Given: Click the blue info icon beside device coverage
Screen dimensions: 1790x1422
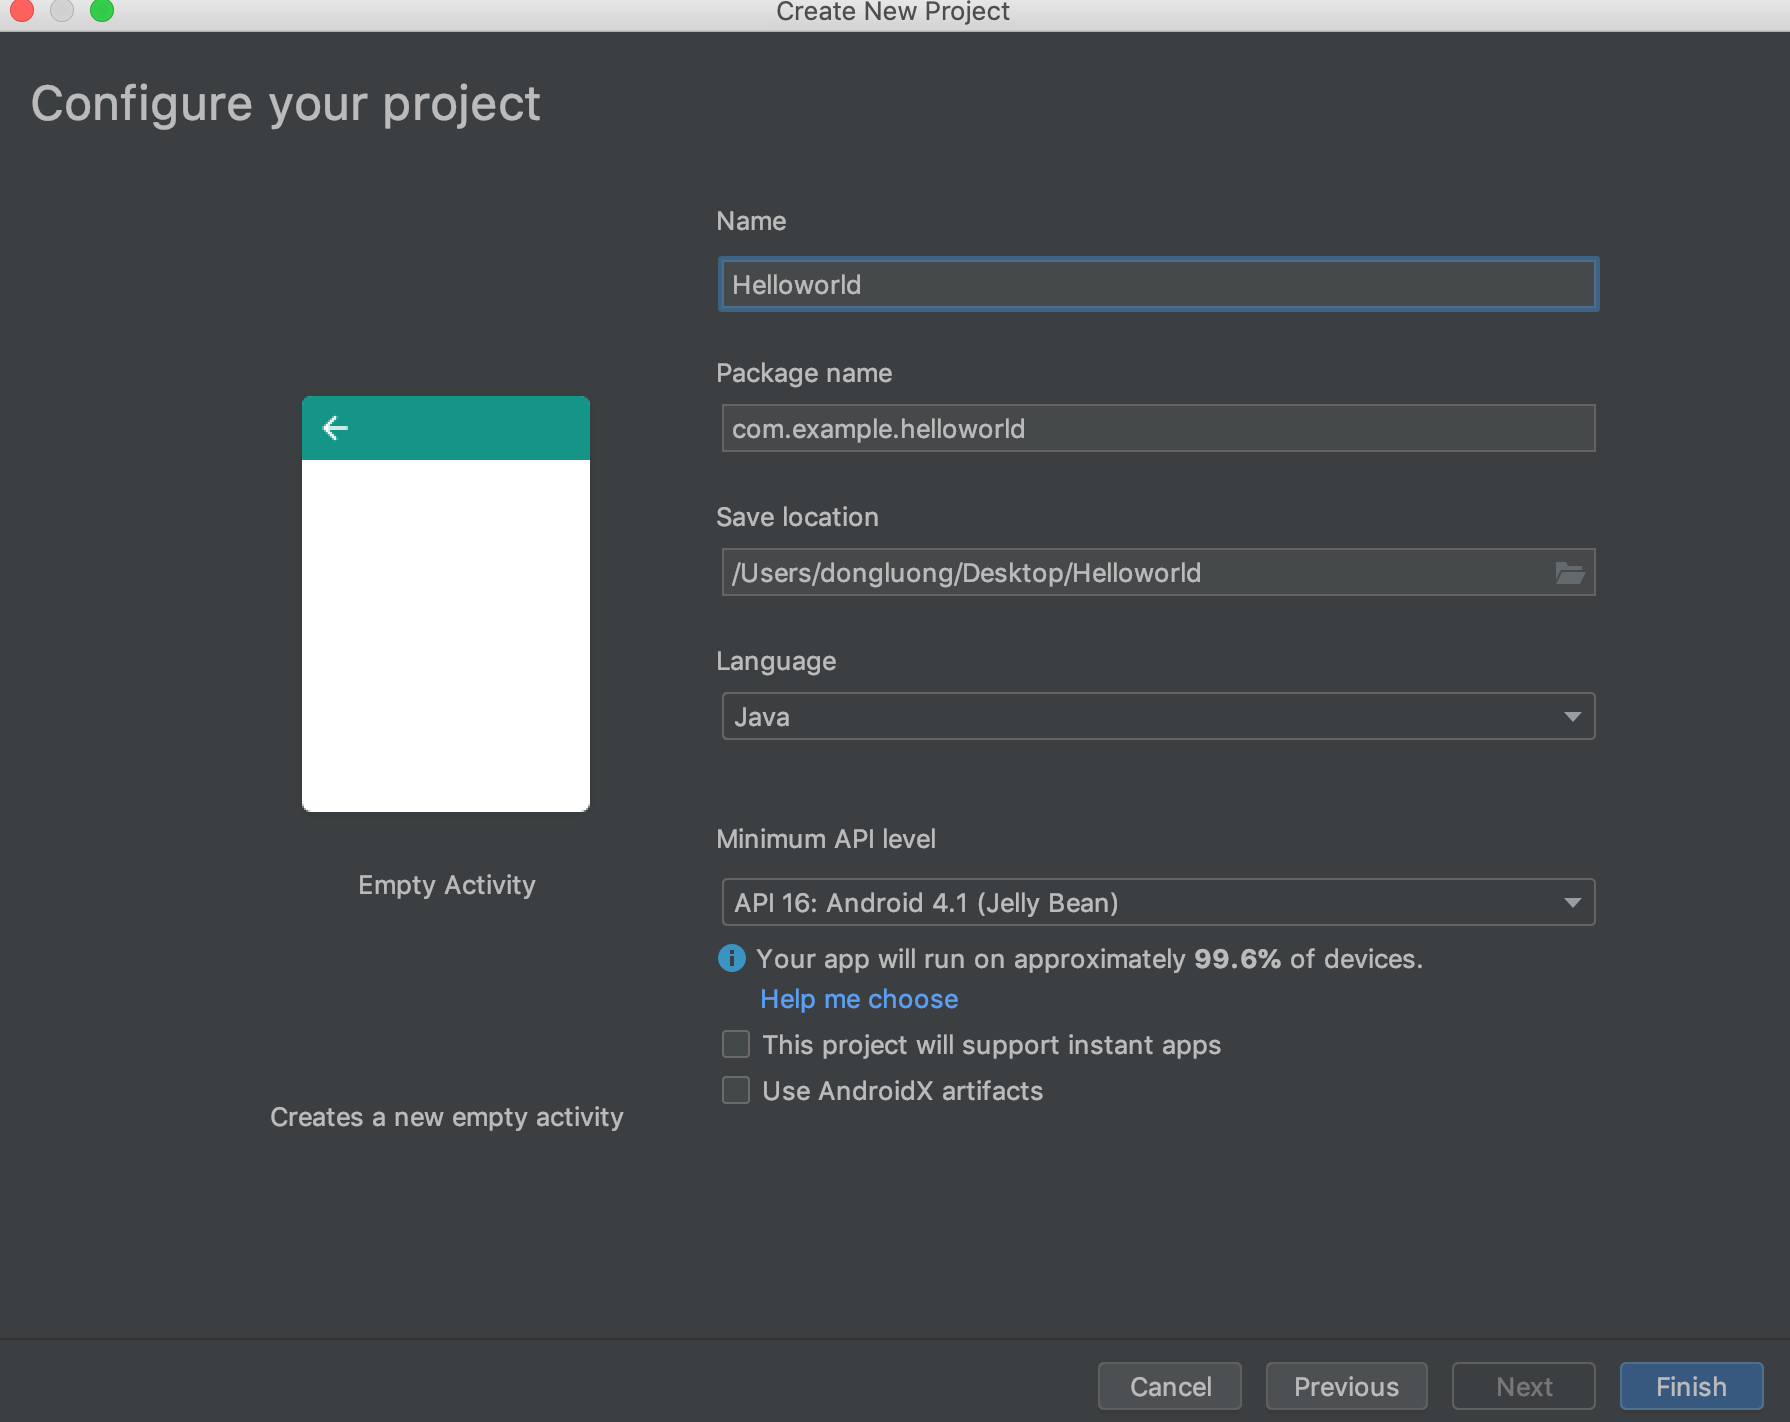Looking at the screenshot, I should click(x=732, y=959).
